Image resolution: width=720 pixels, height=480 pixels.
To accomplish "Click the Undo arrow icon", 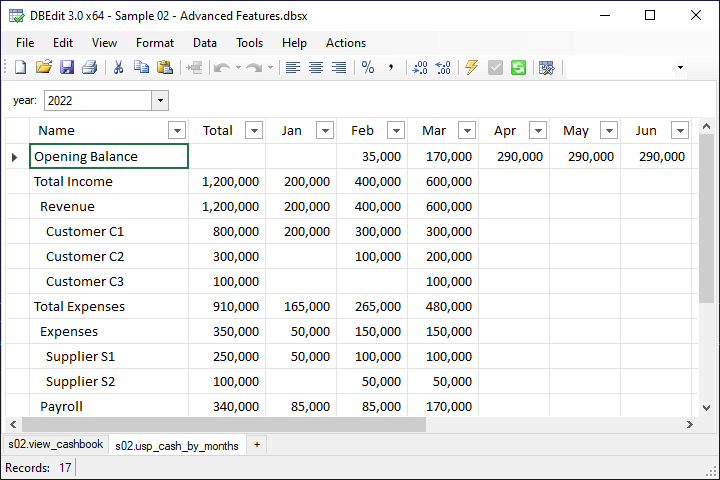I will pyautogui.click(x=222, y=68).
